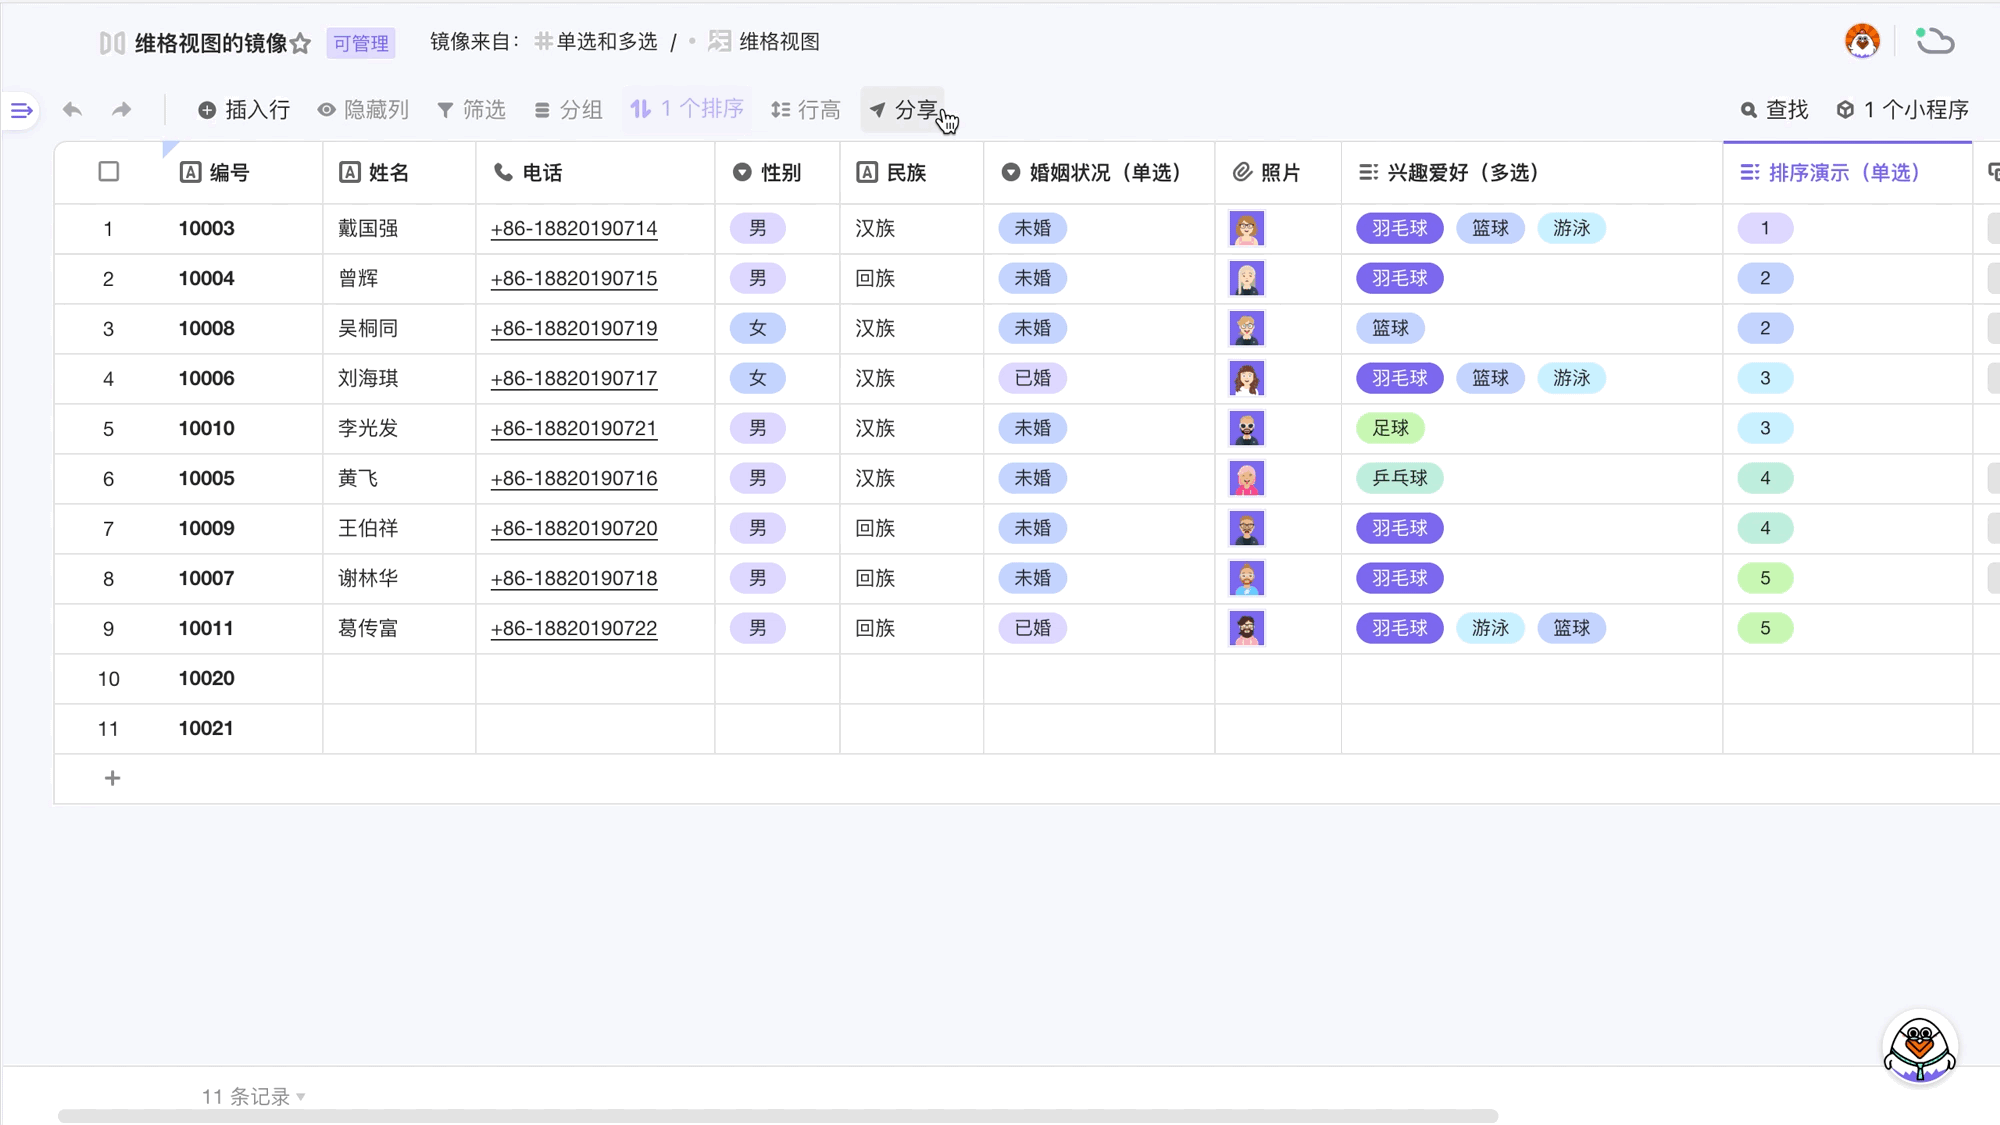
Task: Click the cloud sync status icon
Action: 1934,41
